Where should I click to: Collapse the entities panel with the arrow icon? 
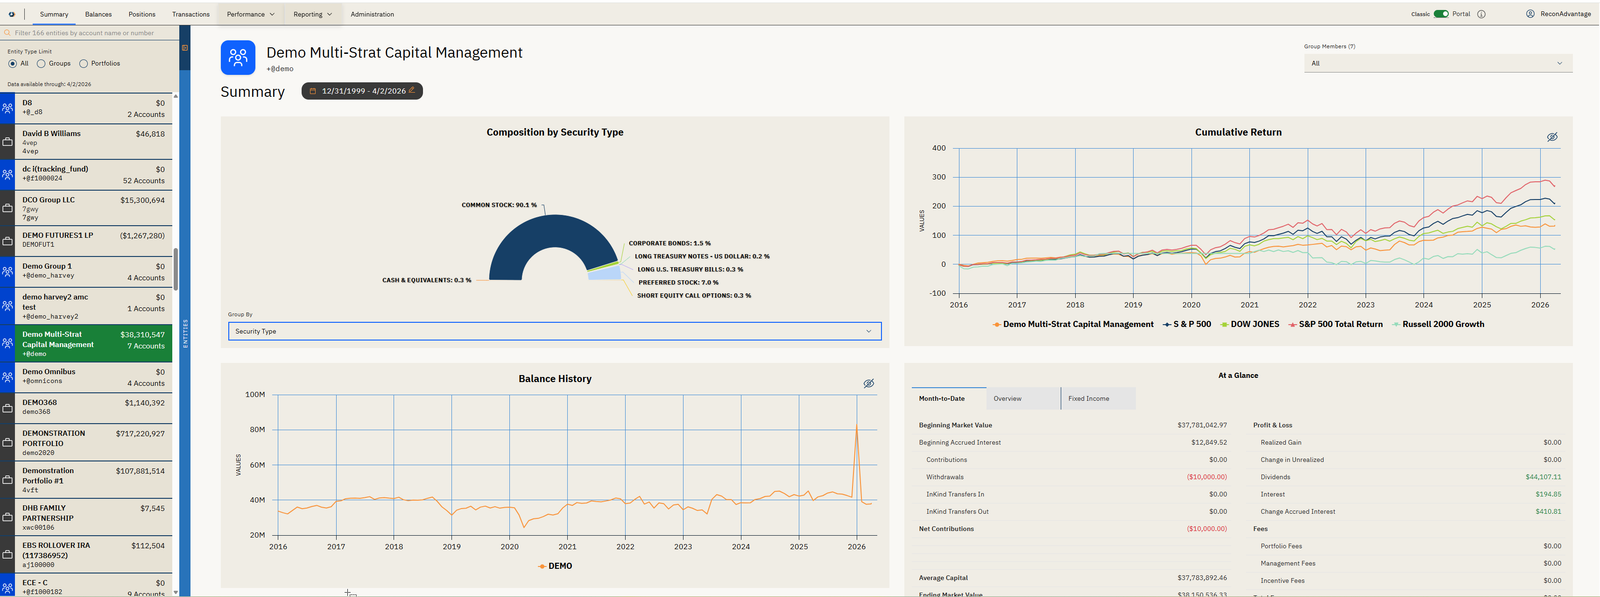(x=184, y=47)
